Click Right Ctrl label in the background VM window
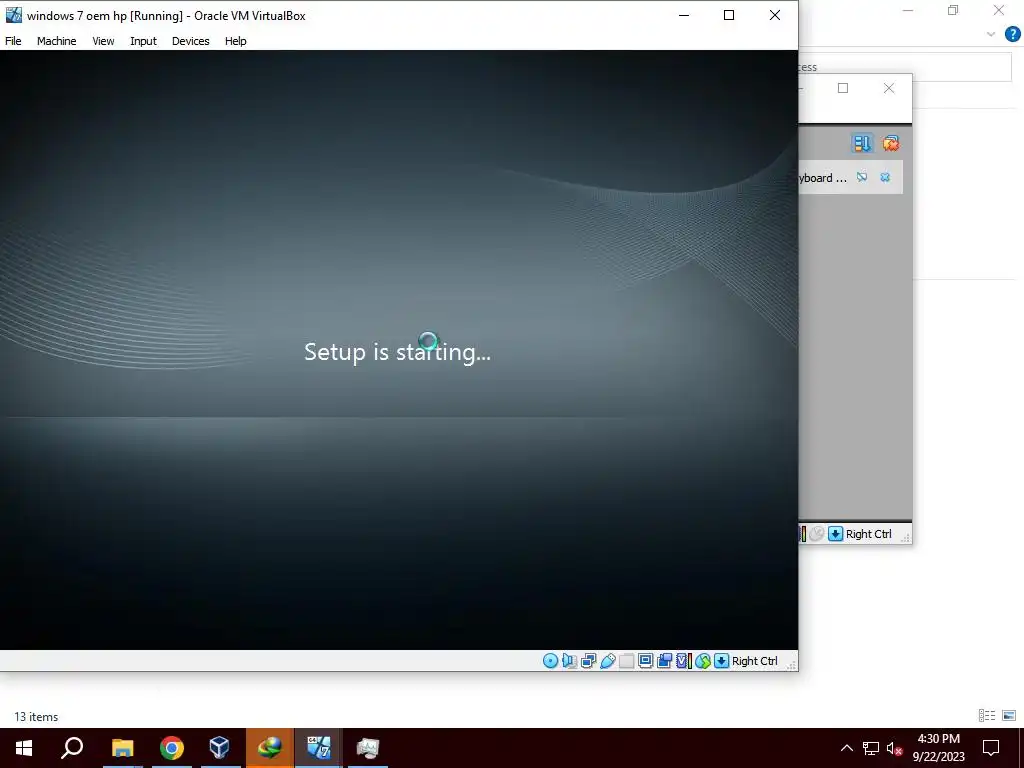 pos(869,534)
